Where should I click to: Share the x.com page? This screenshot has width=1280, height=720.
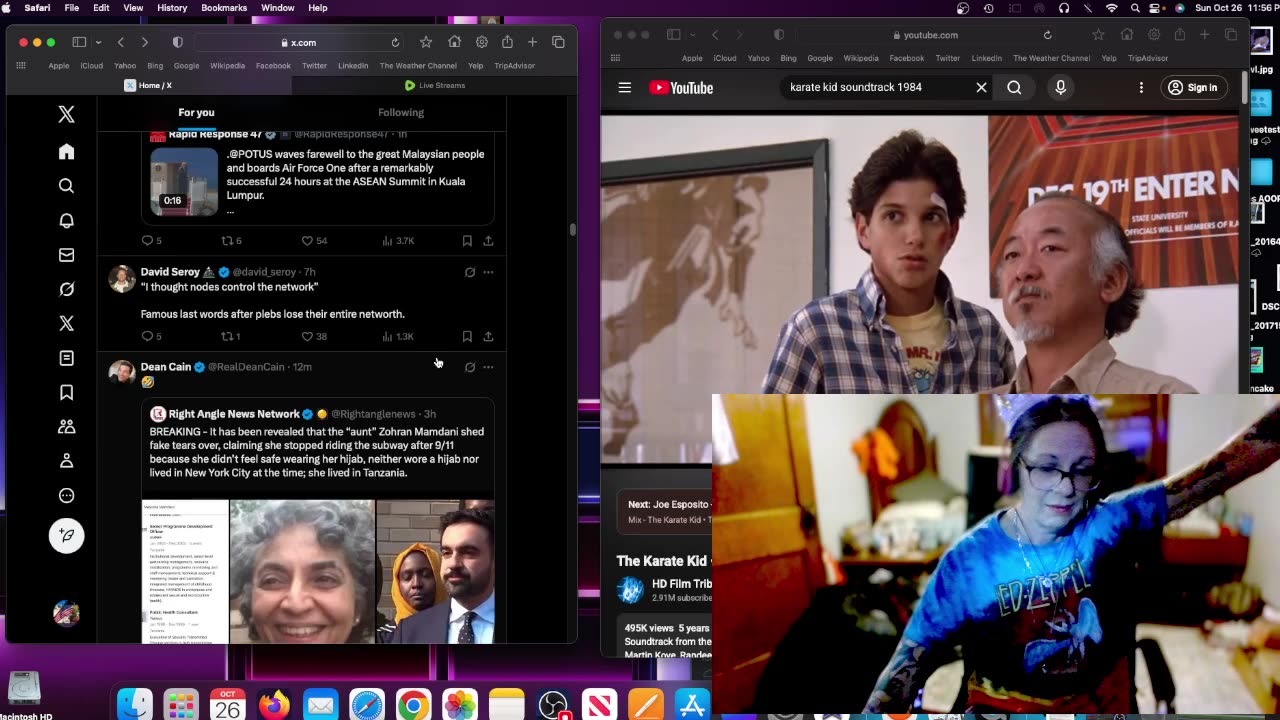click(507, 42)
